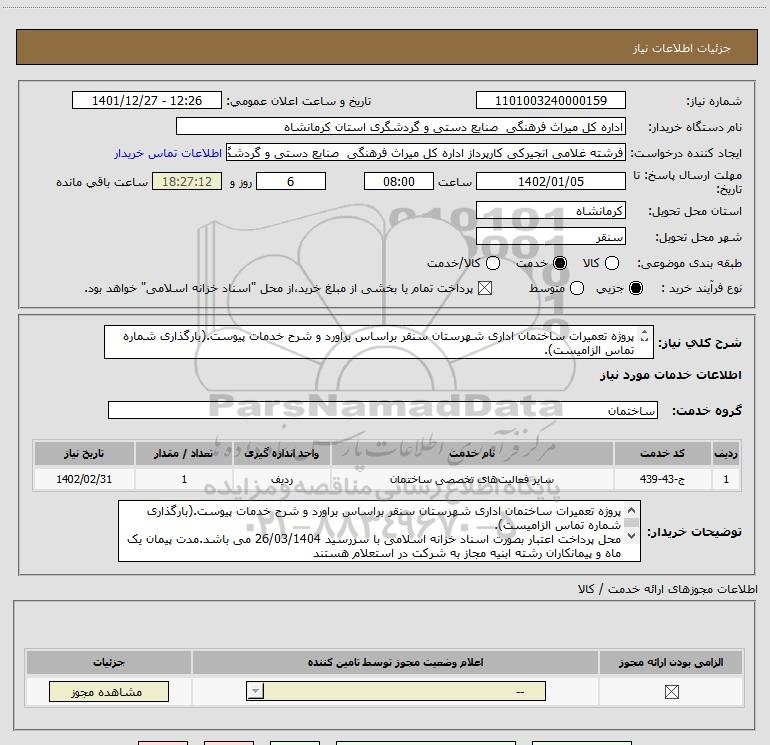The height and width of the screenshot is (745, 770).
Task: Select the متوسط purchase type radio
Action: pos(577,288)
